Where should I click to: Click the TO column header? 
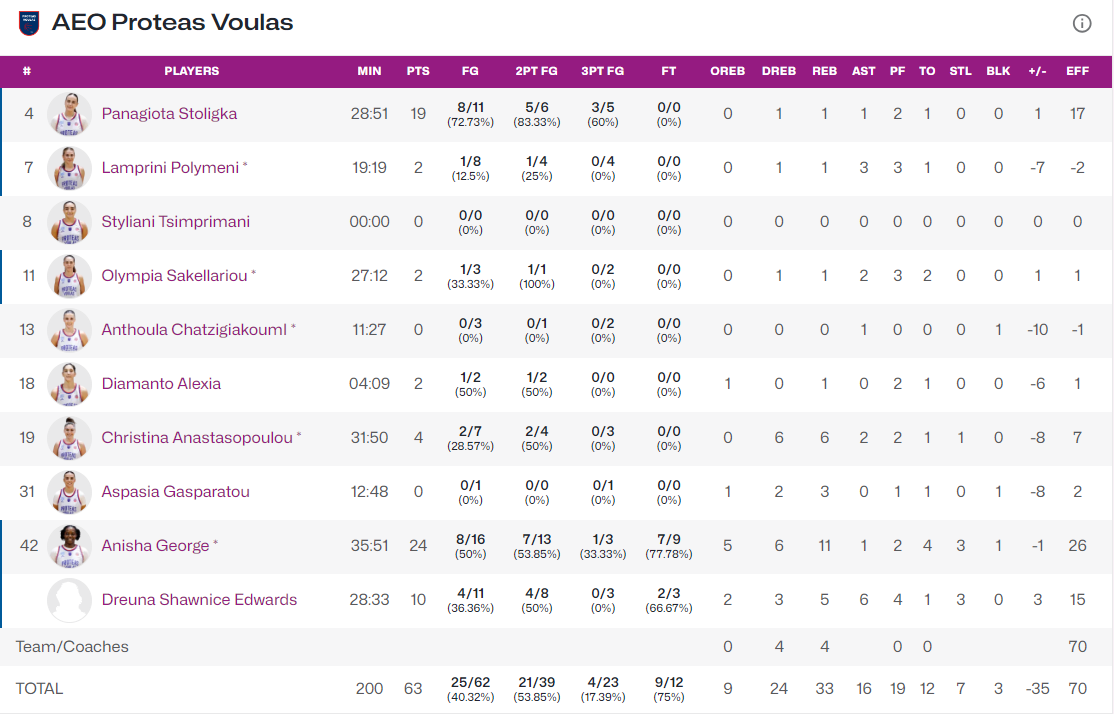click(927, 71)
